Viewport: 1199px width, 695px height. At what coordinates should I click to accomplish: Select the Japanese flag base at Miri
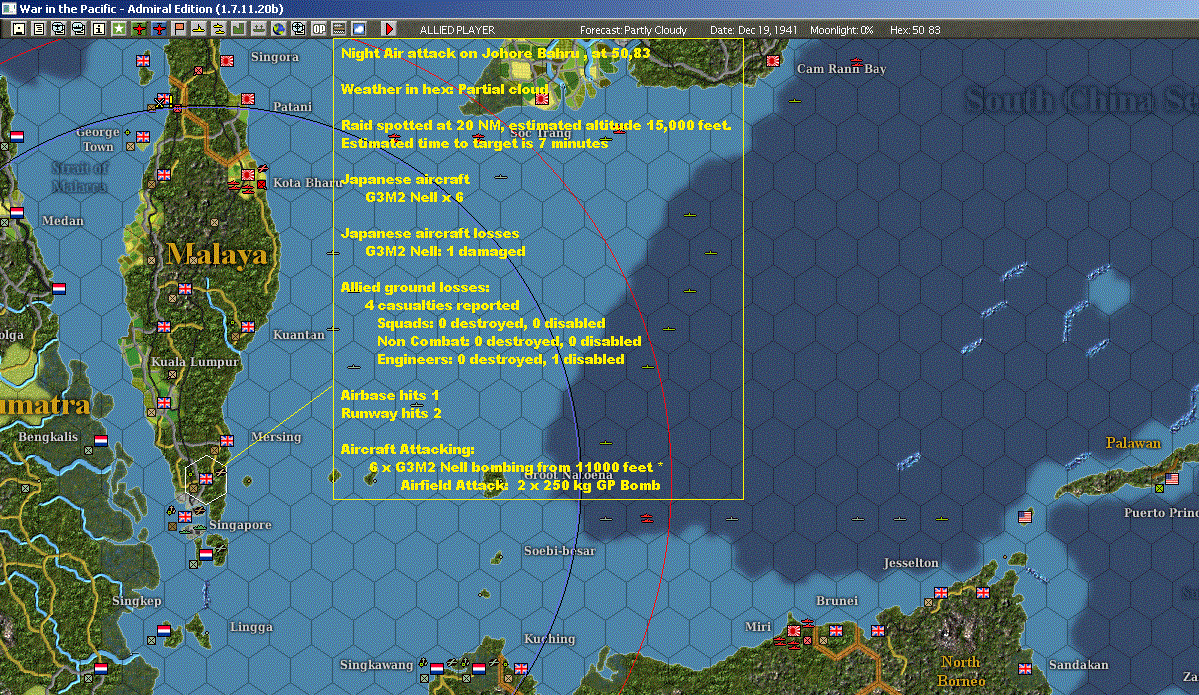coord(794,631)
